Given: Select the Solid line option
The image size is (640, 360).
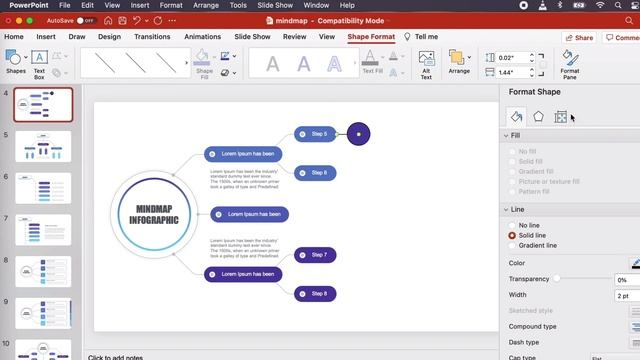Looking at the screenshot, I should (512, 236).
